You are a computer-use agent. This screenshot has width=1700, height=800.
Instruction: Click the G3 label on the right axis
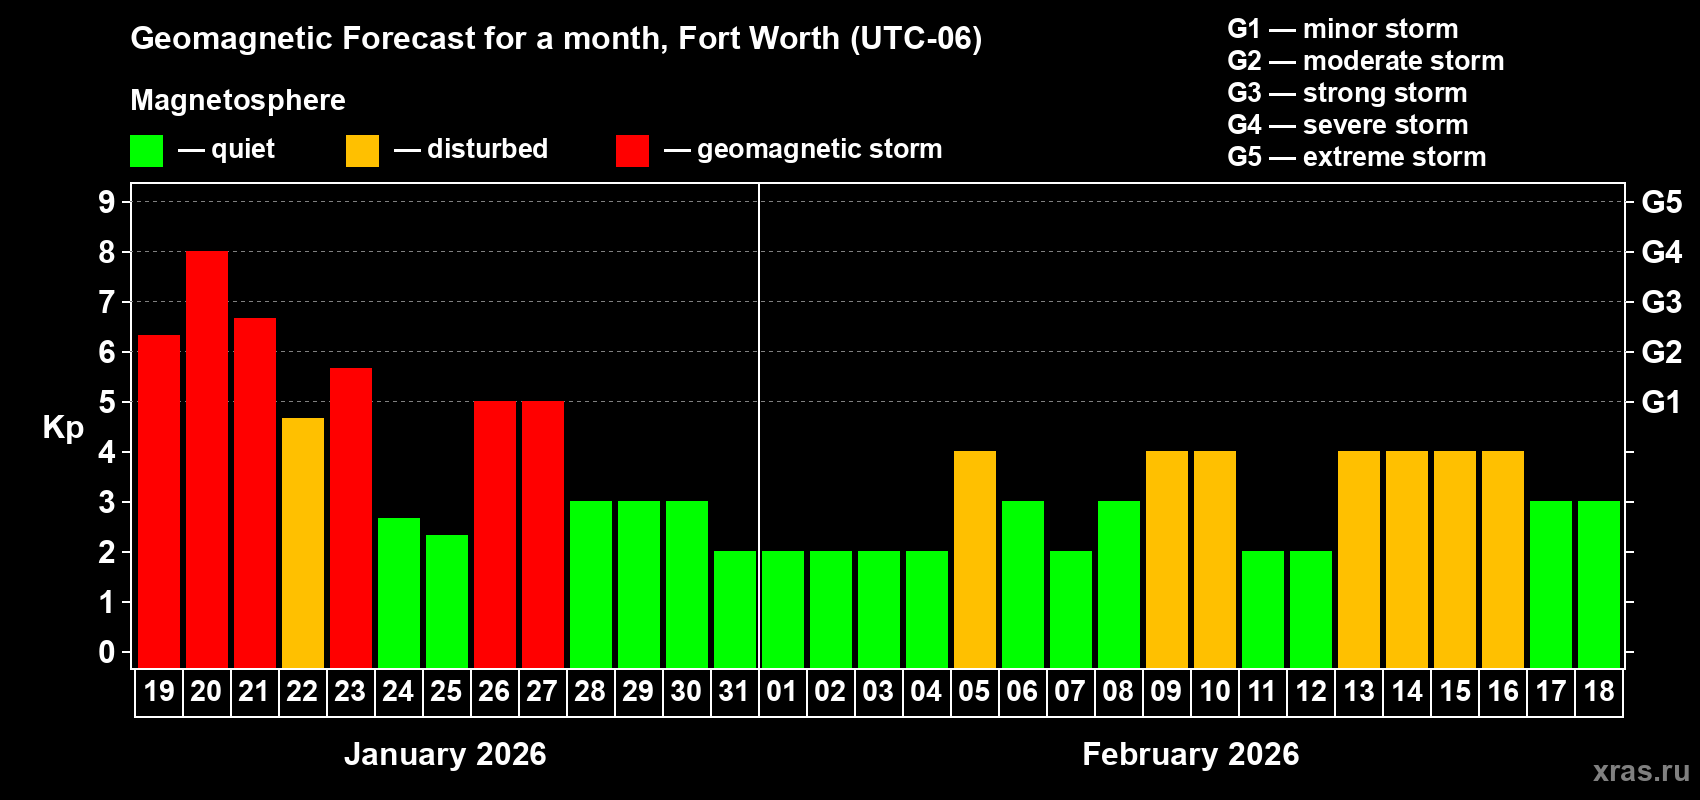tap(1662, 302)
